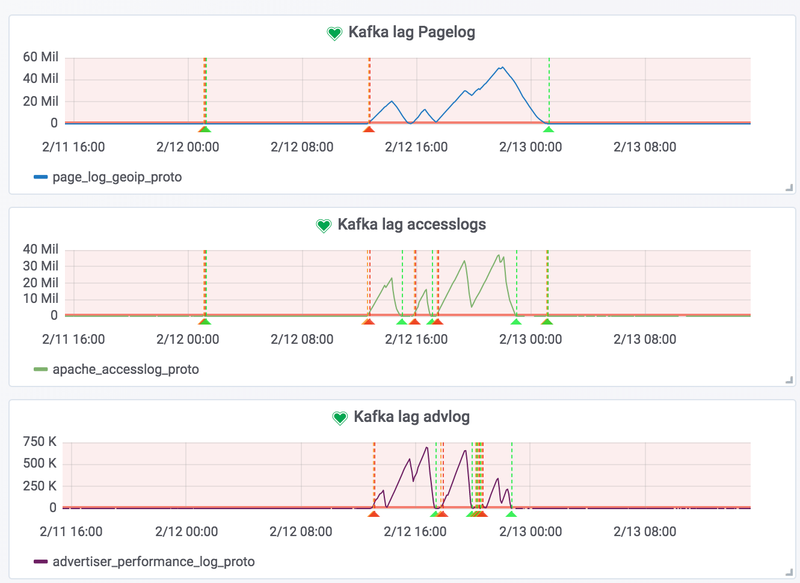Image resolution: width=800 pixels, height=583 pixels.
Task: Open the Kafka lag accesslogs panel title menu
Action: 412,225
